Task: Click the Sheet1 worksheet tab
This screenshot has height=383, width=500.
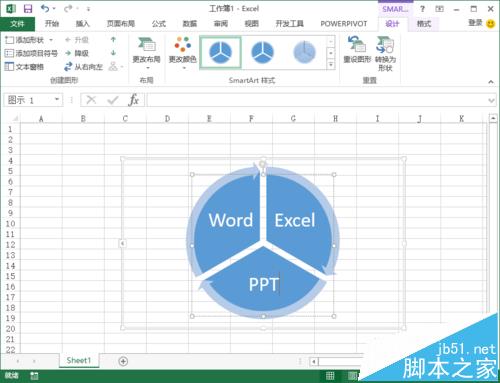Action: click(x=79, y=360)
